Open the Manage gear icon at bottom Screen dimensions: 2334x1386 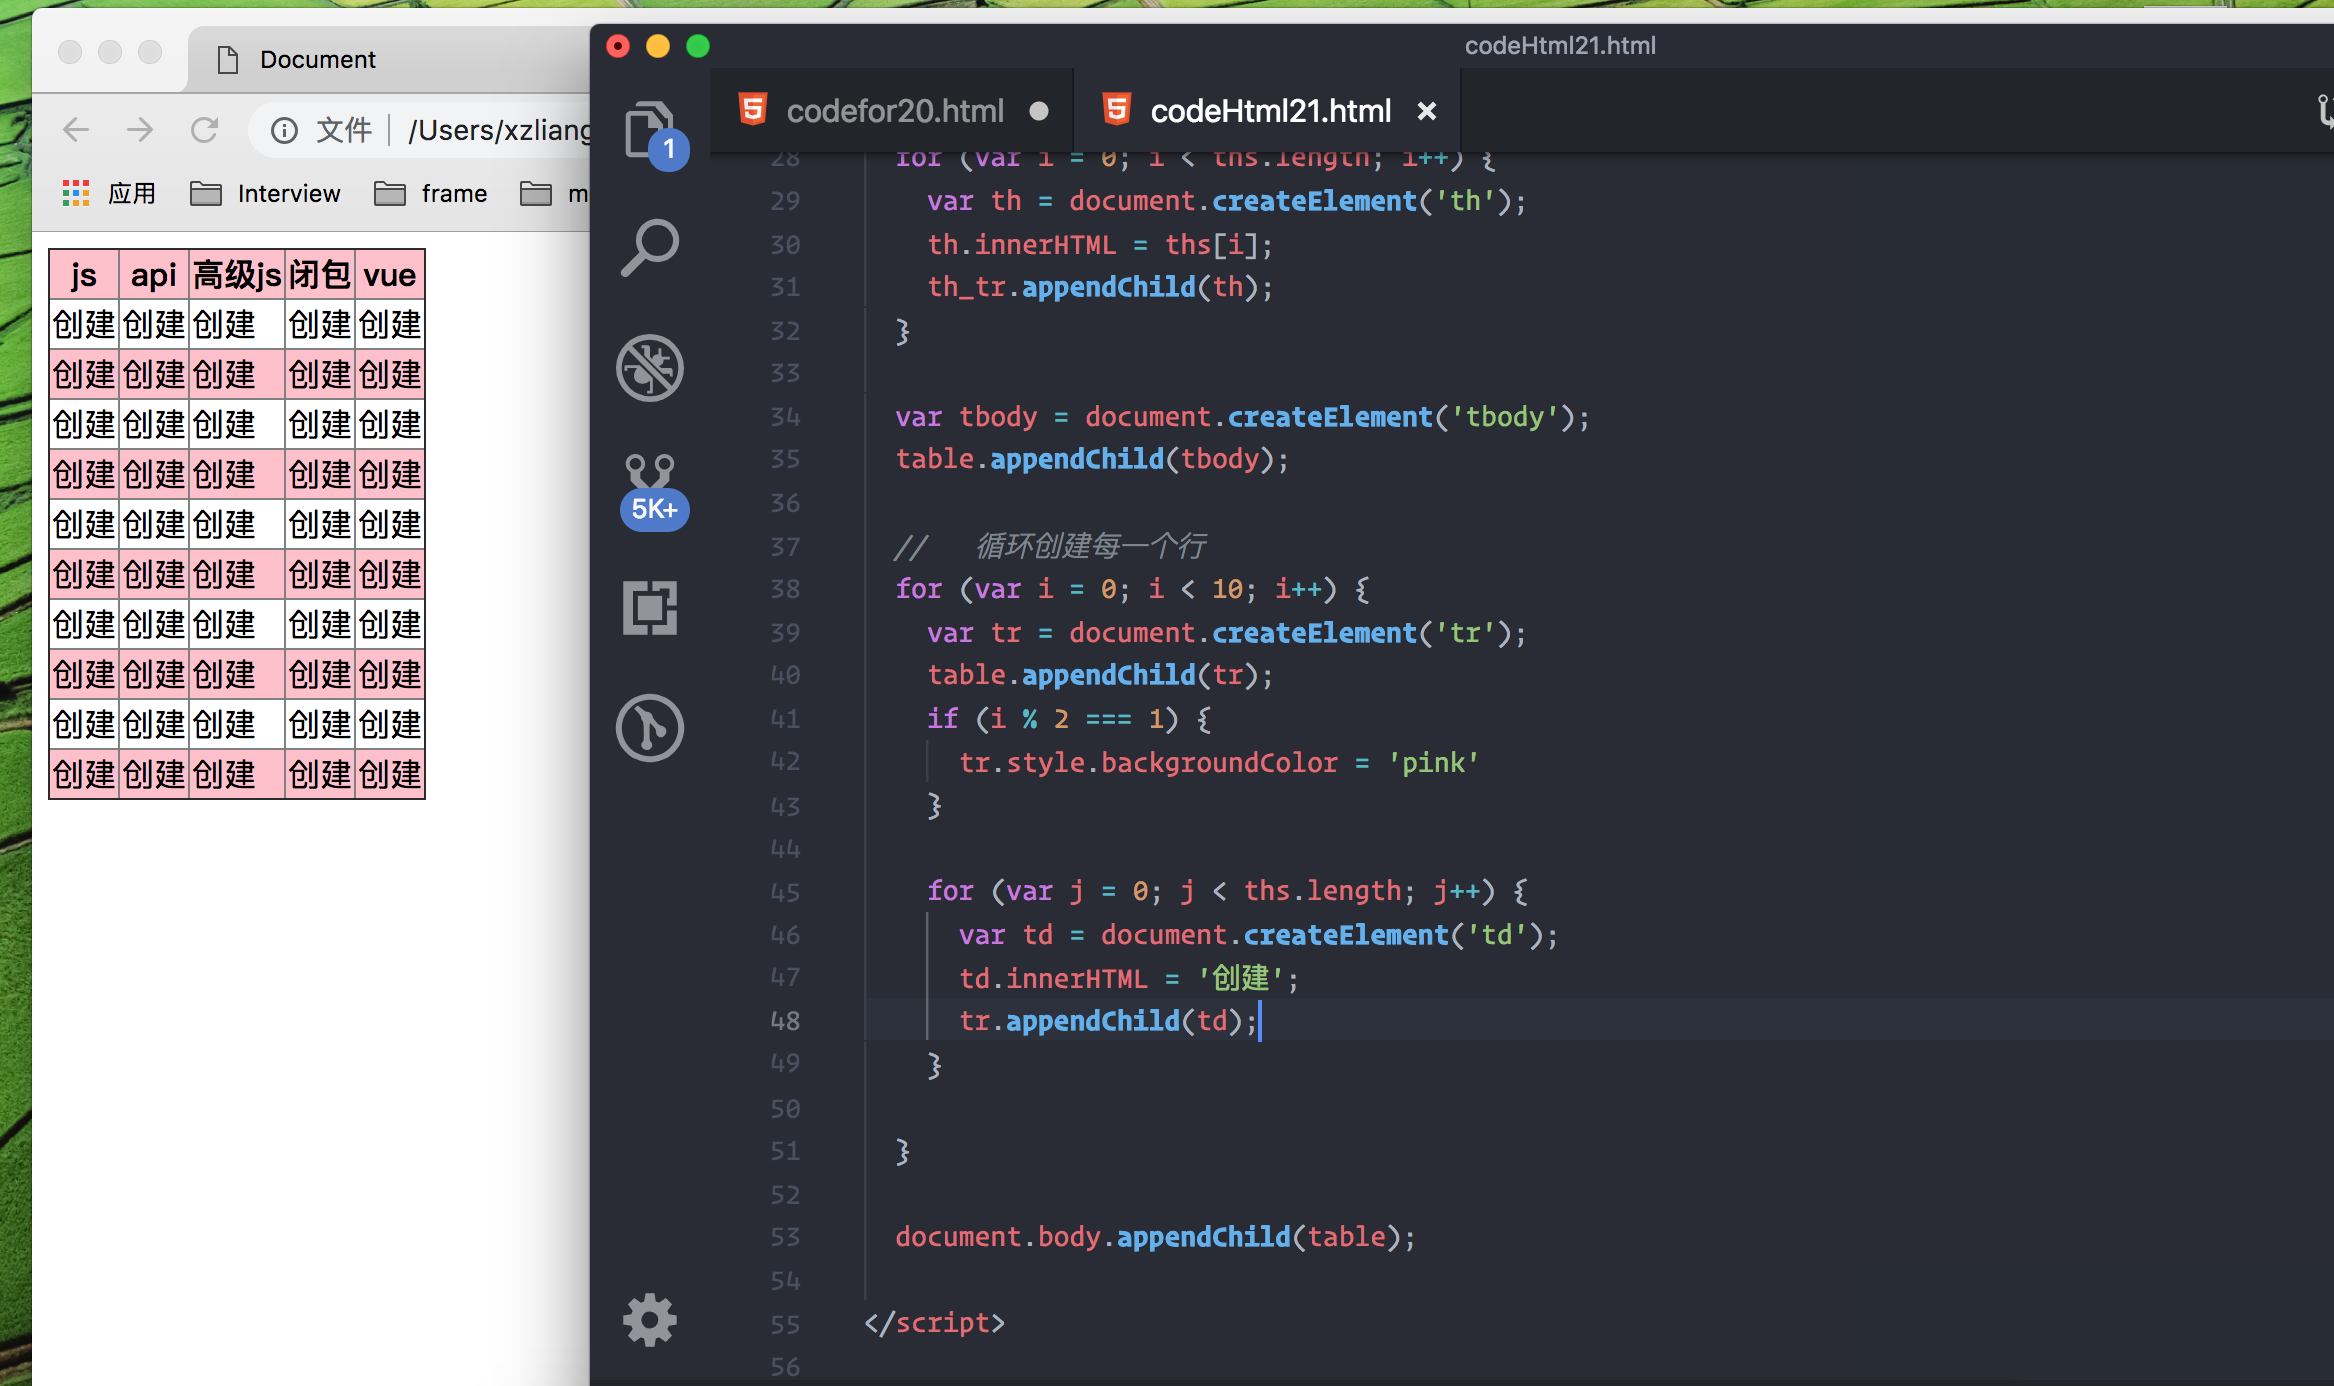click(x=650, y=1320)
